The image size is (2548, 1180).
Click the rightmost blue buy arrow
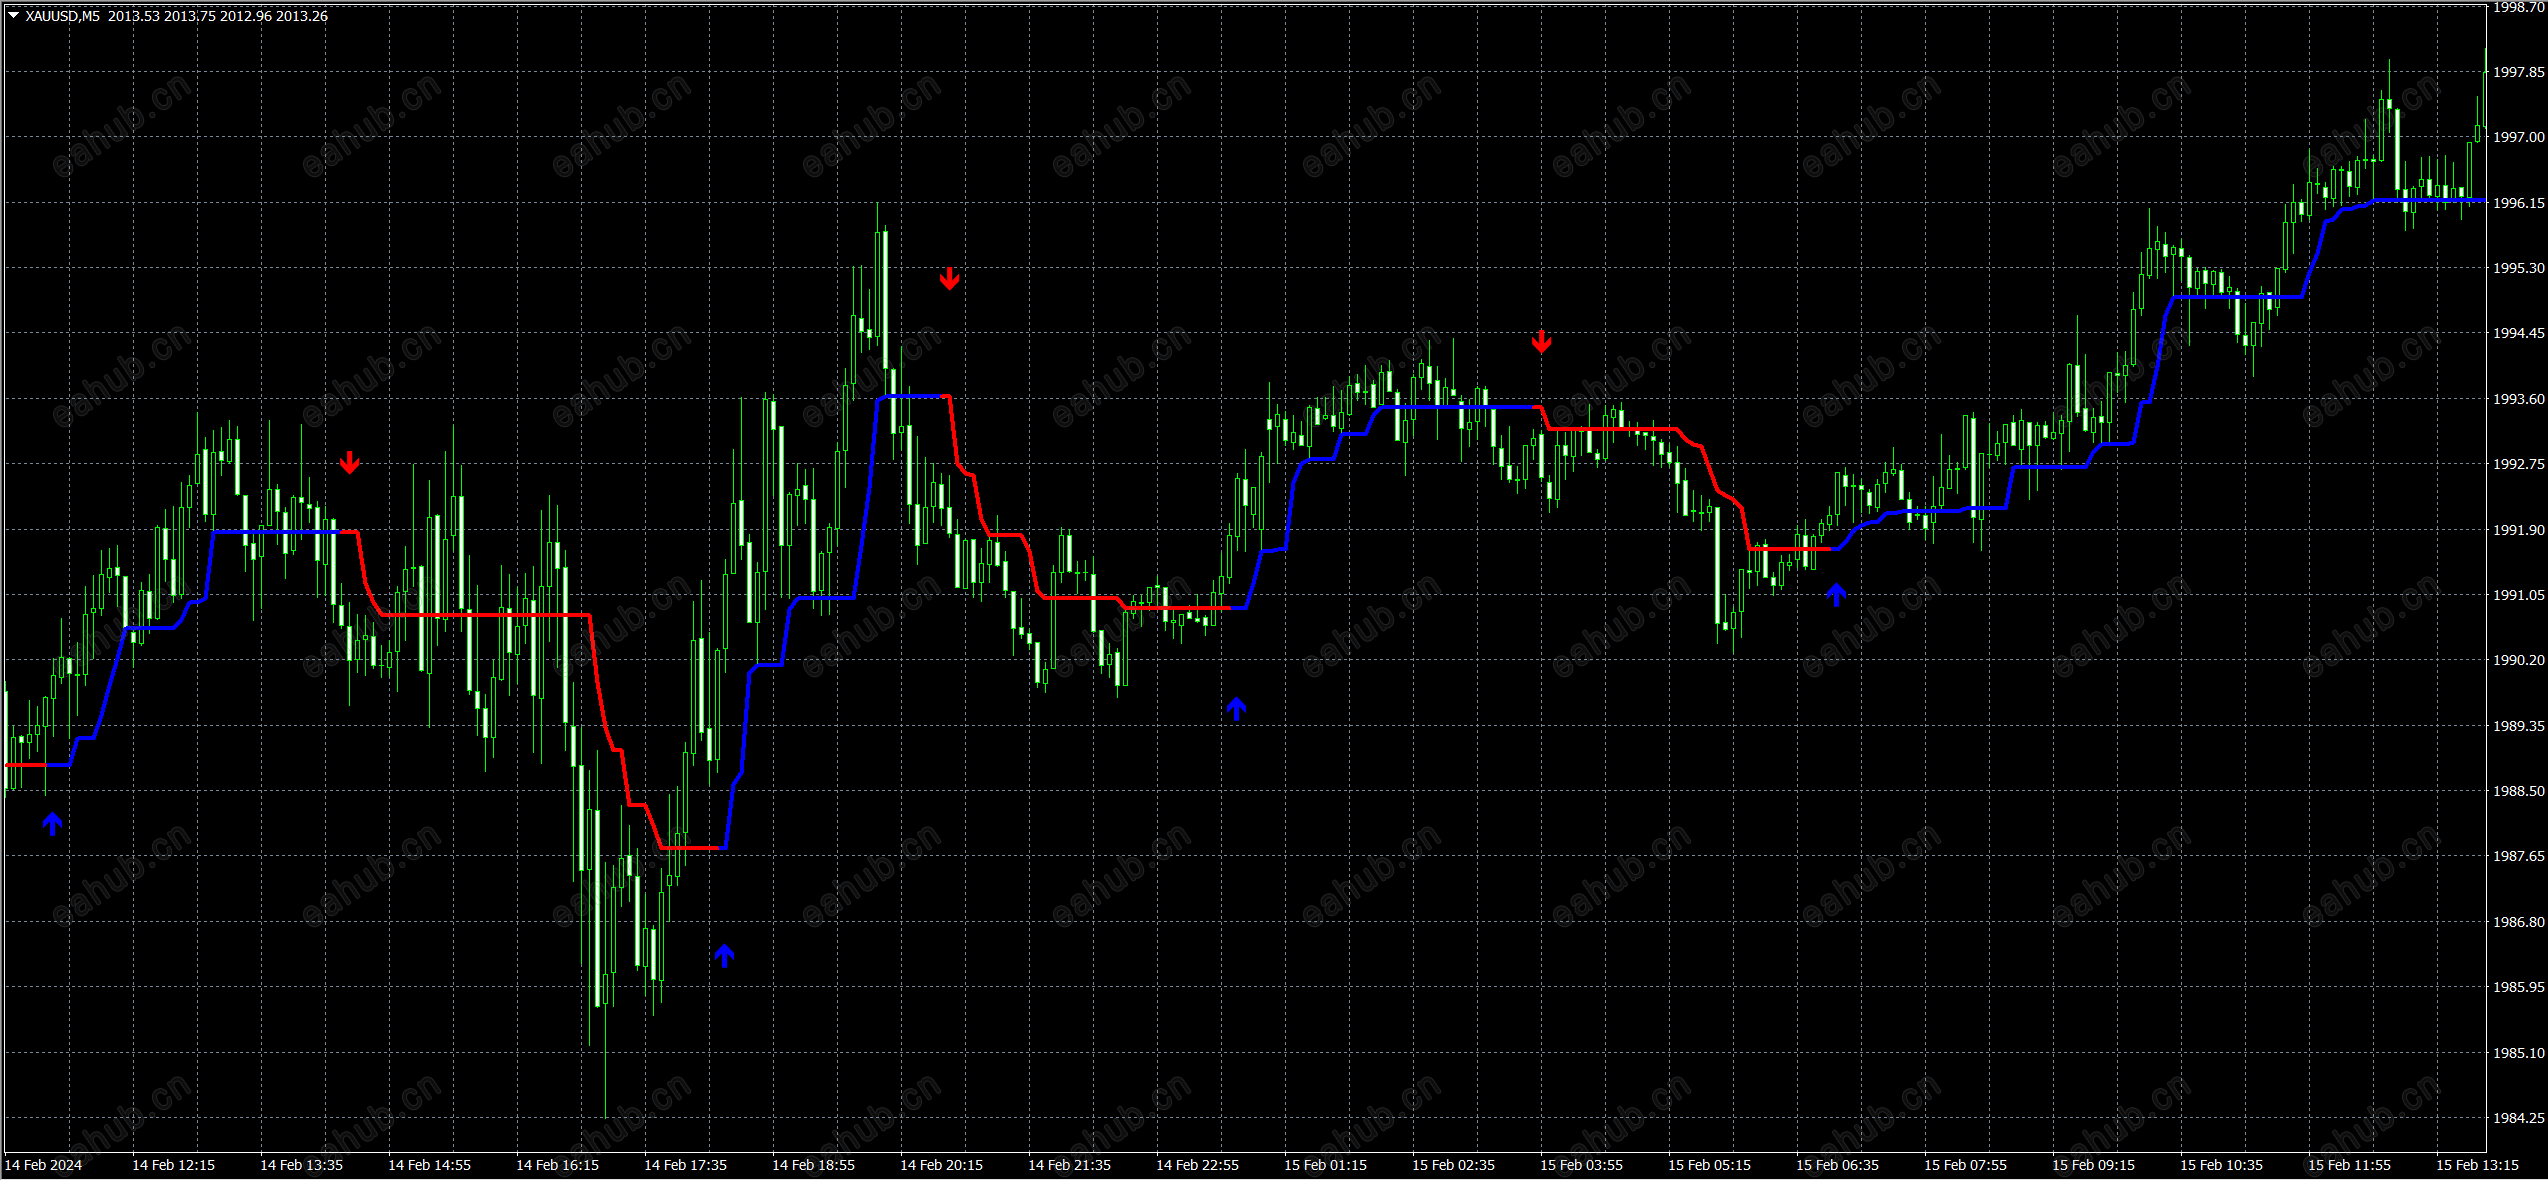point(1836,594)
